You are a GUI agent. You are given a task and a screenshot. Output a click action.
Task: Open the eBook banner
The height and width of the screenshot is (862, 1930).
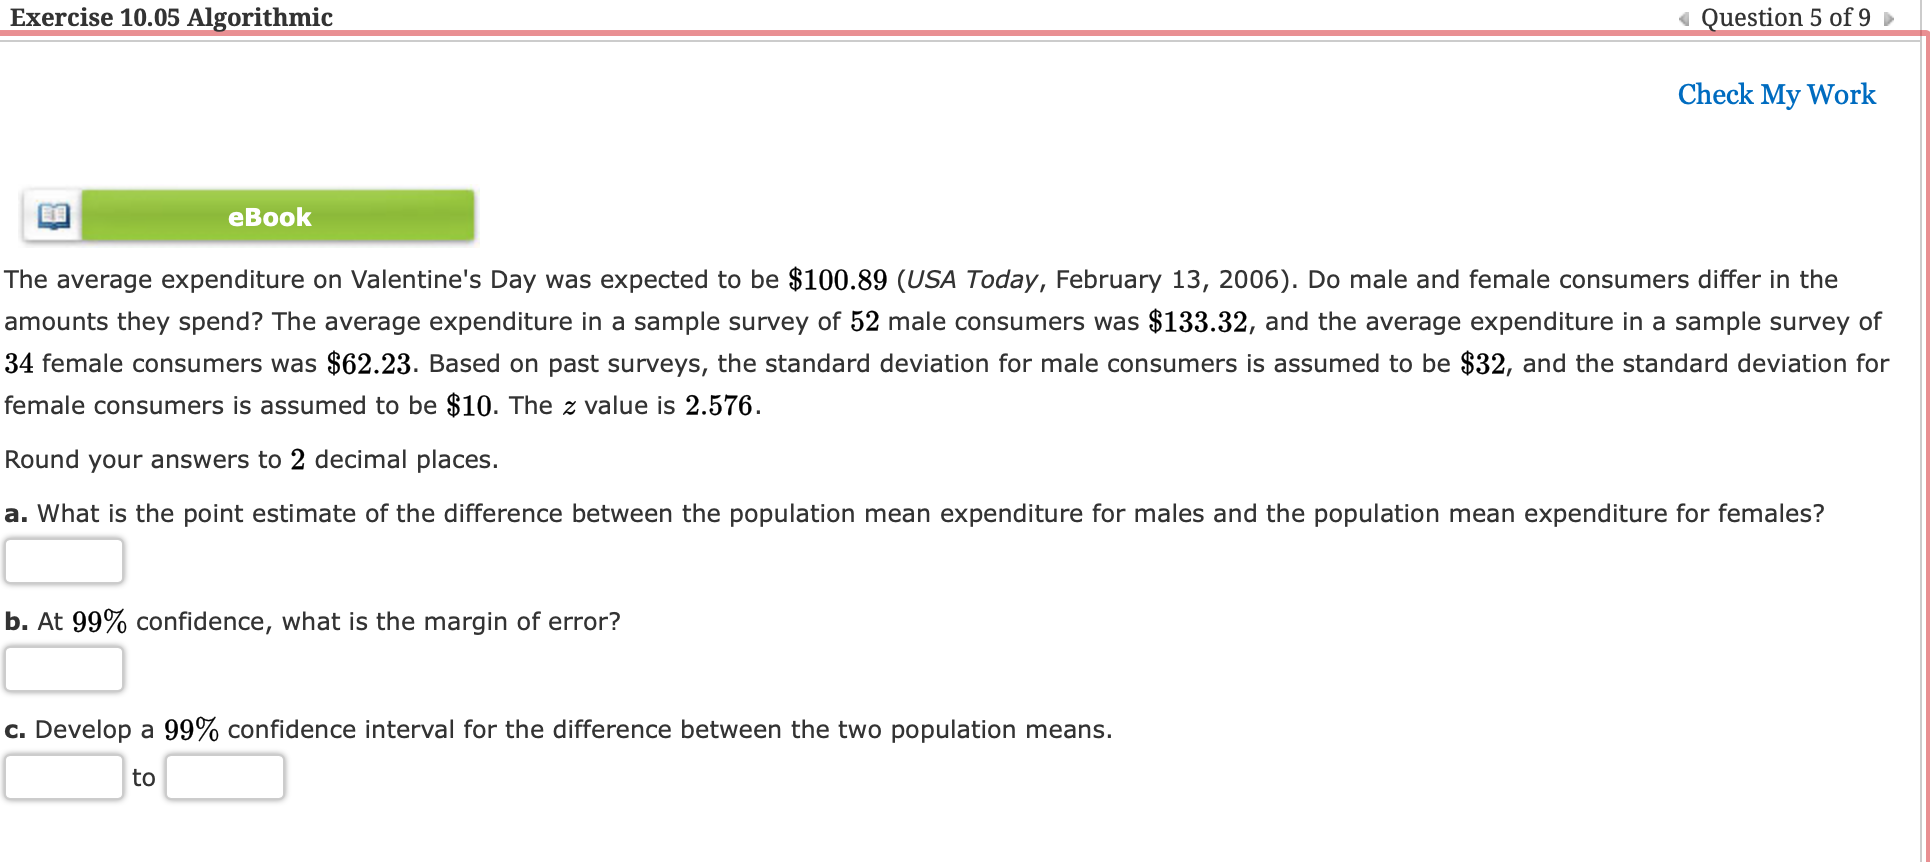click(270, 216)
